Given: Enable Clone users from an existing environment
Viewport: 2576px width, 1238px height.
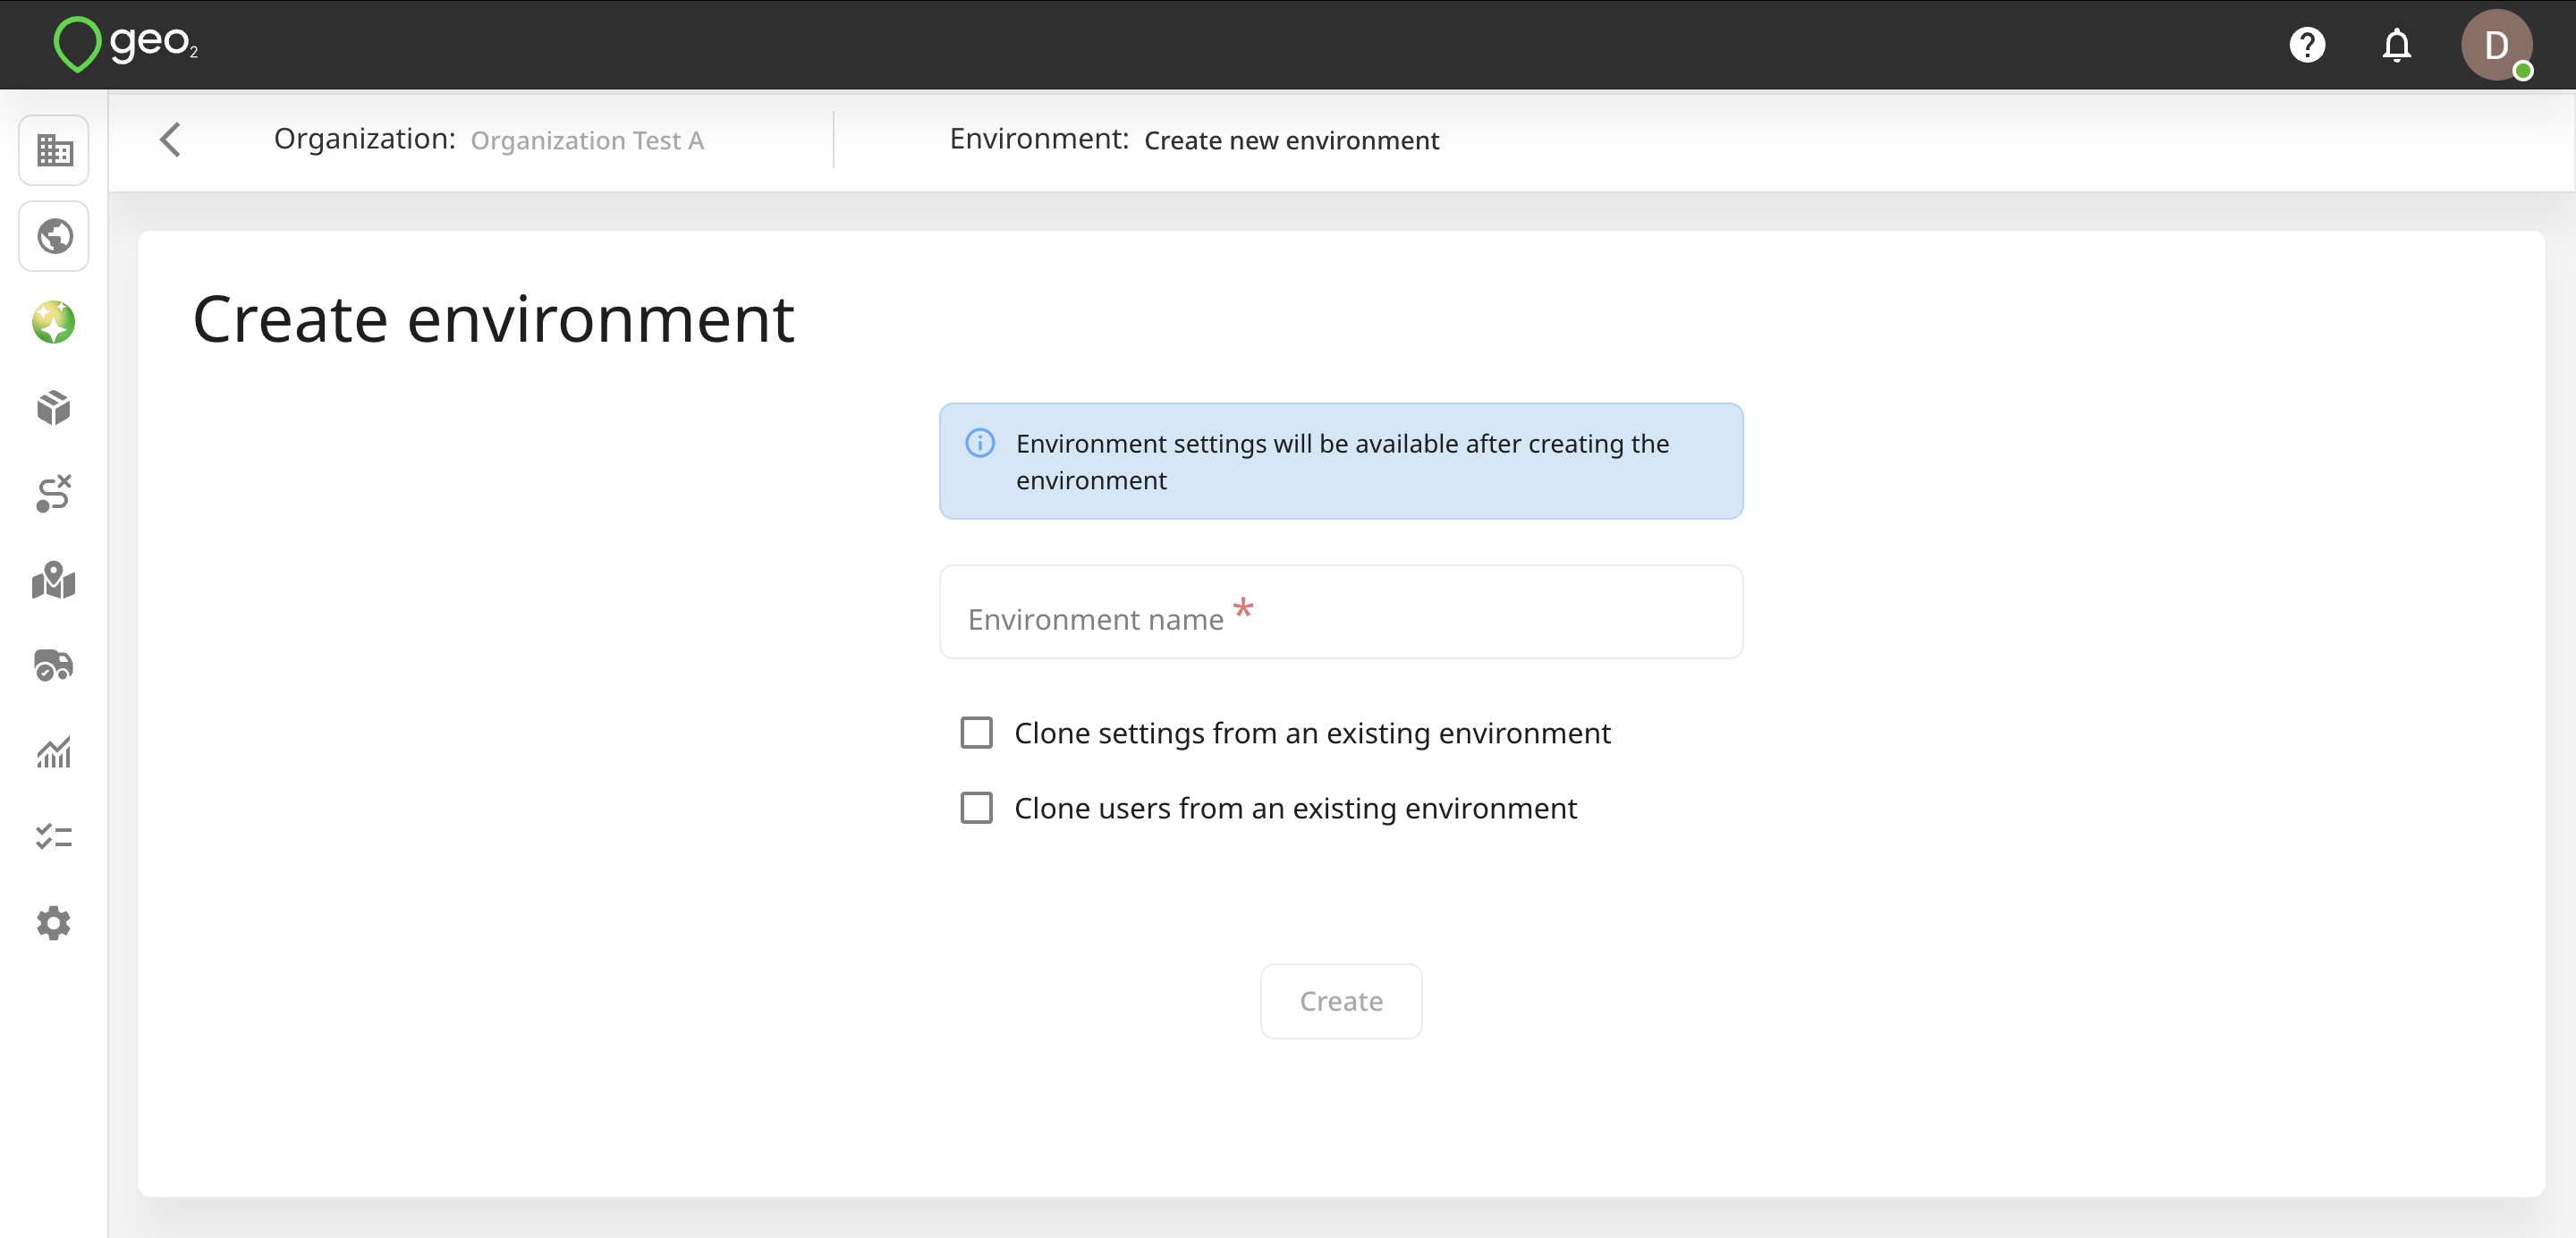Looking at the screenshot, I should [x=977, y=808].
